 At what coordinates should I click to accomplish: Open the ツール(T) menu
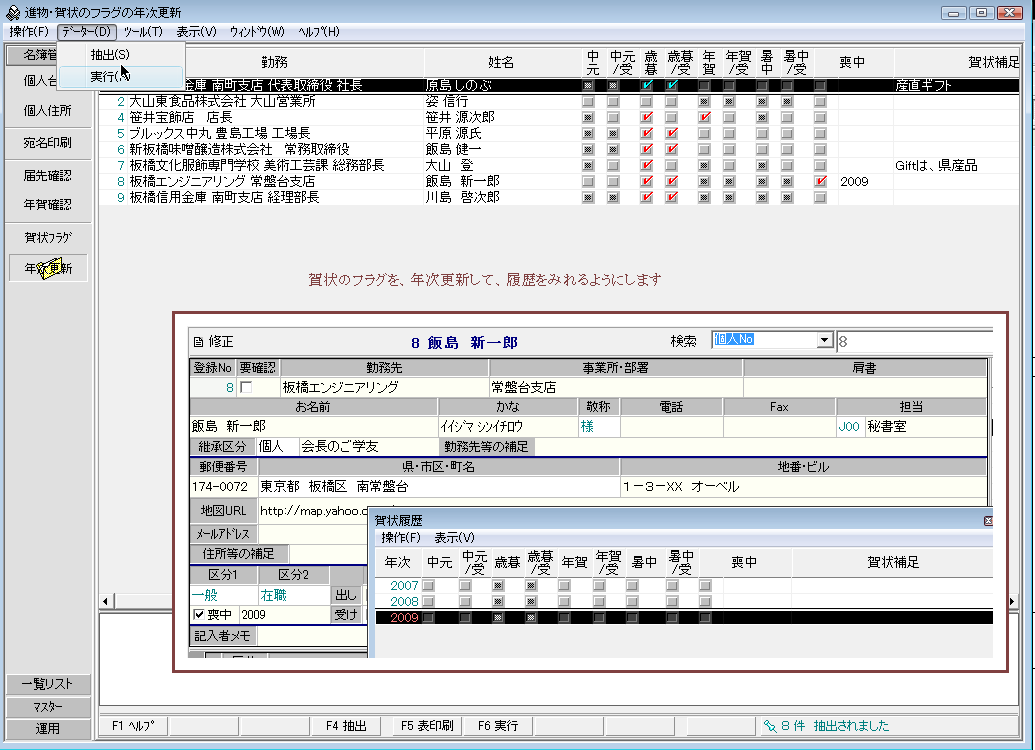[143, 32]
